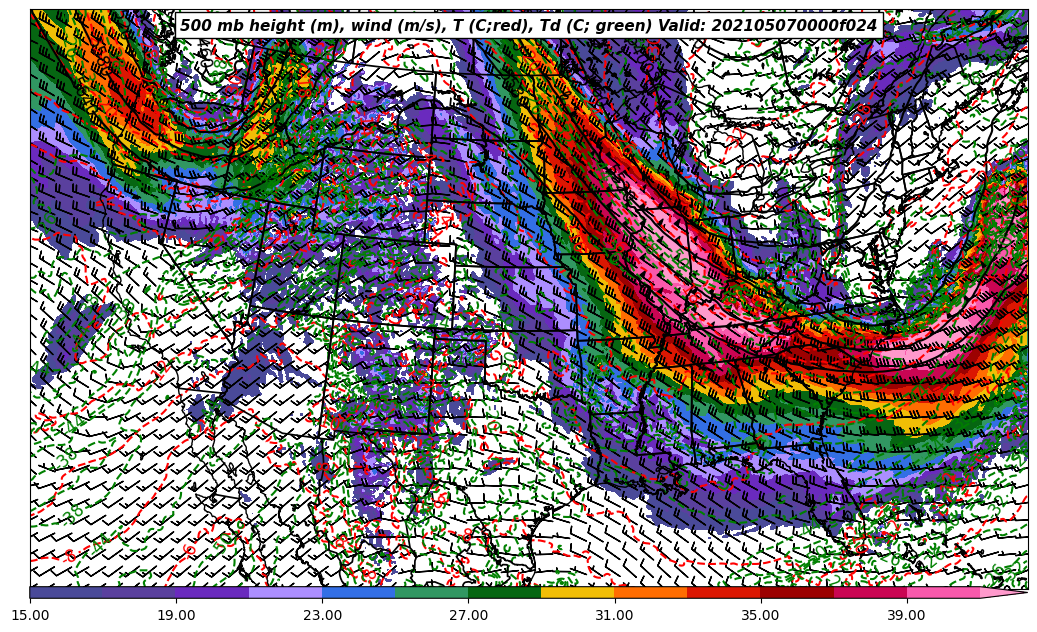
Task: Click the plot title text at top
Action: [528, 26]
